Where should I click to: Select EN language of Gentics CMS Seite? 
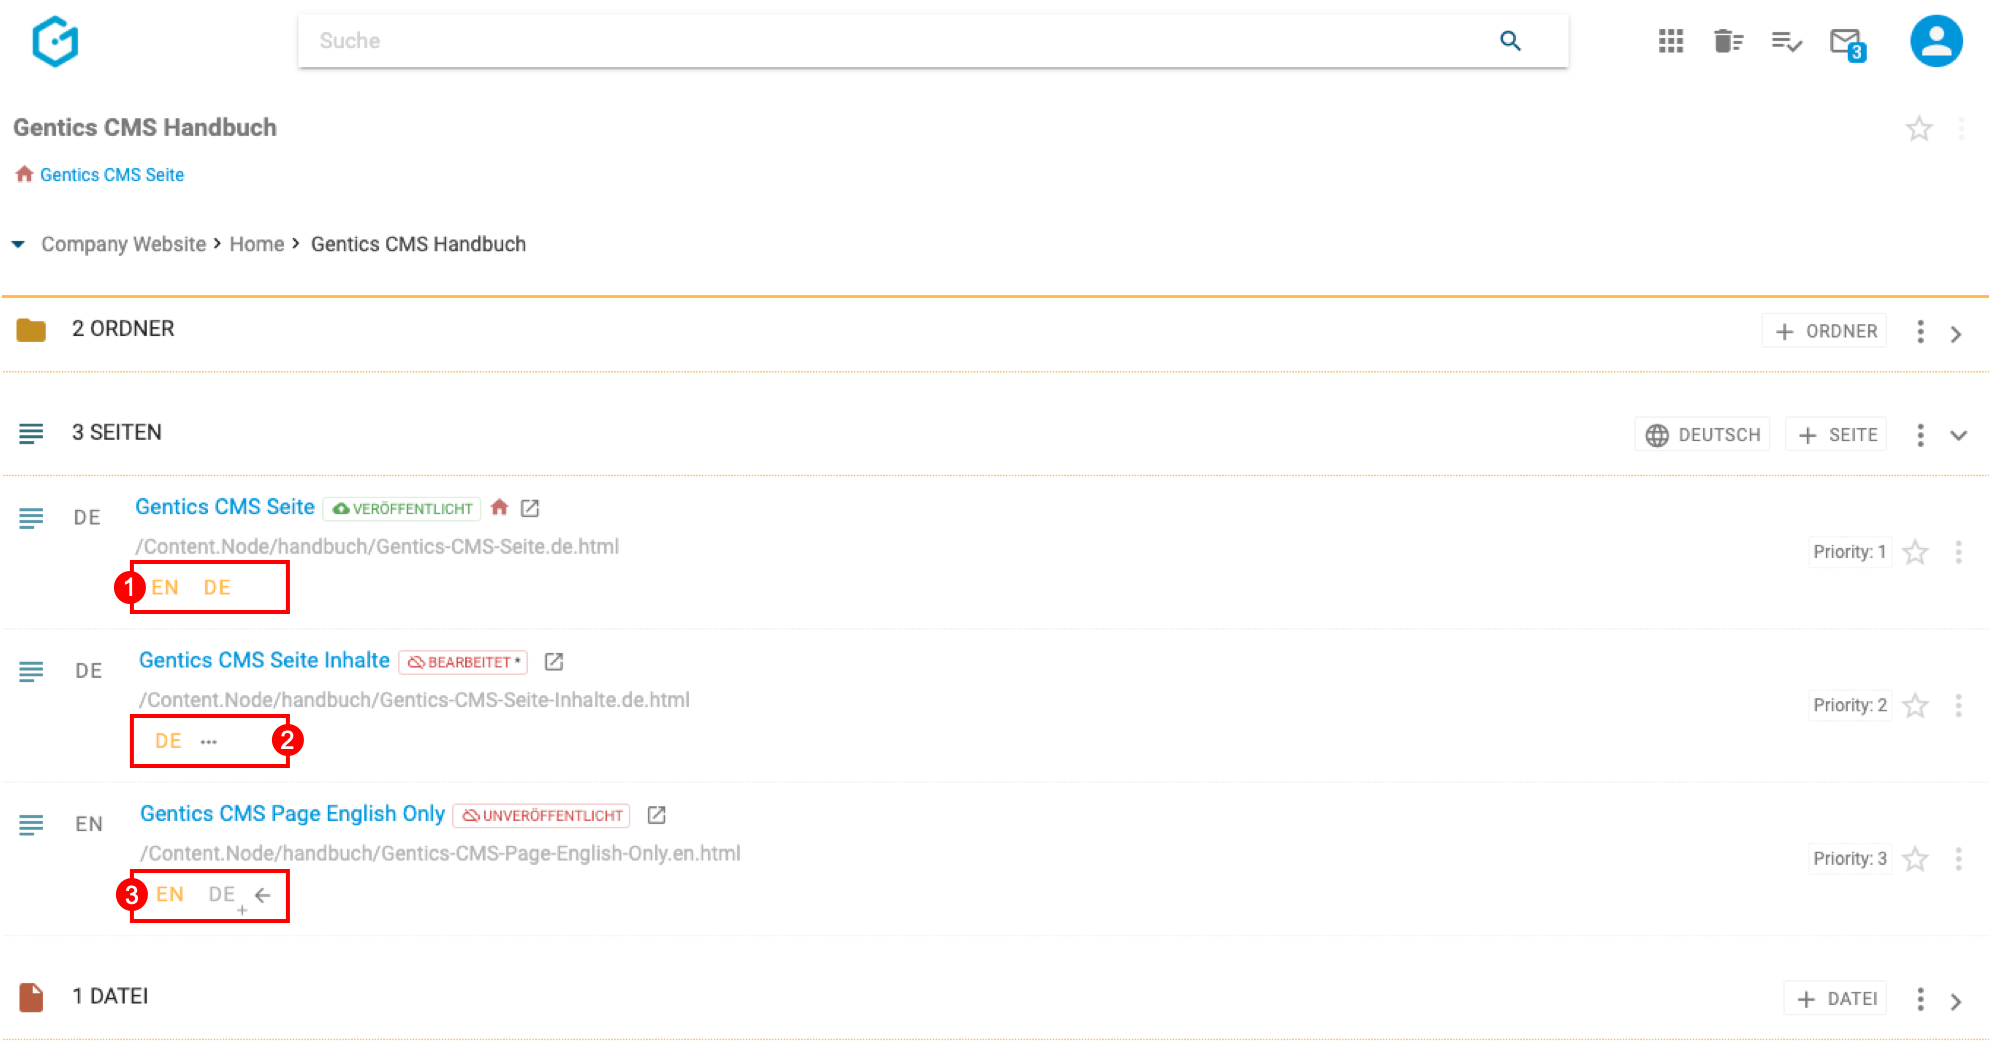pos(165,588)
